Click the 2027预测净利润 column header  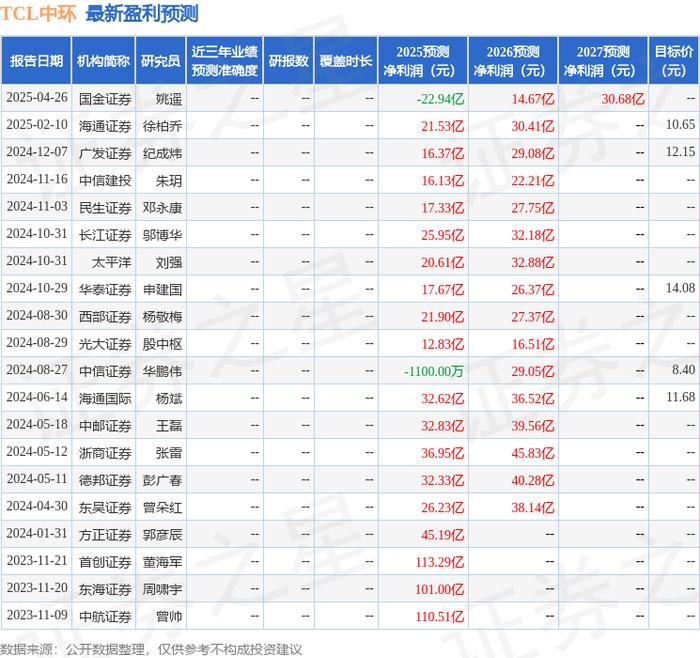click(603, 61)
